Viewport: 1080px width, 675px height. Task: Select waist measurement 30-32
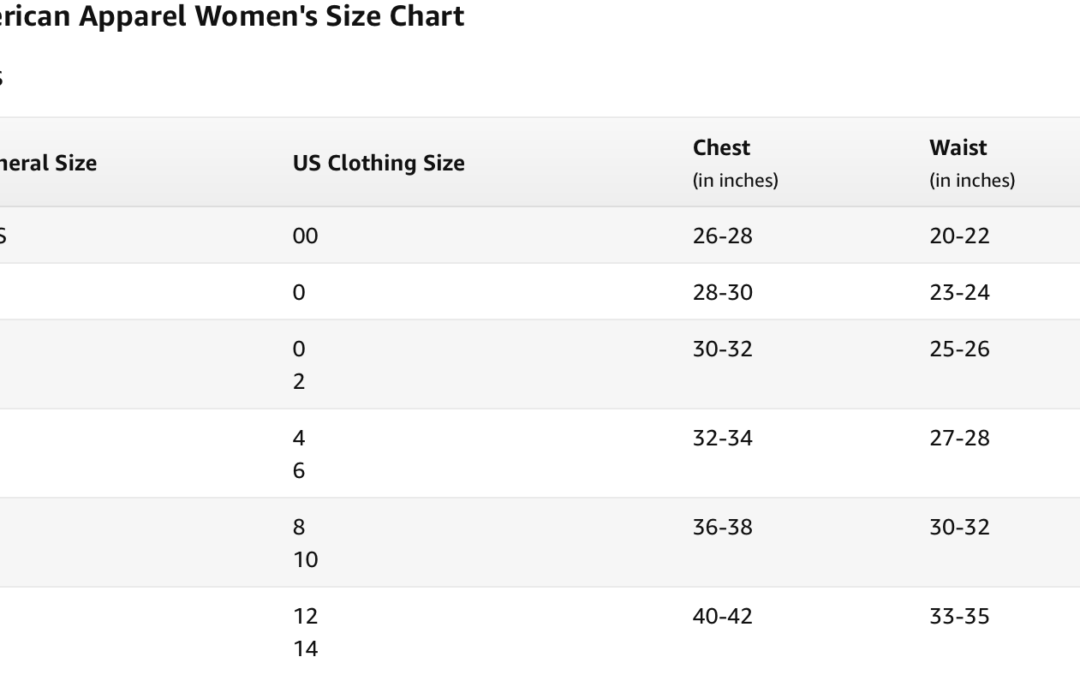[x=959, y=527]
